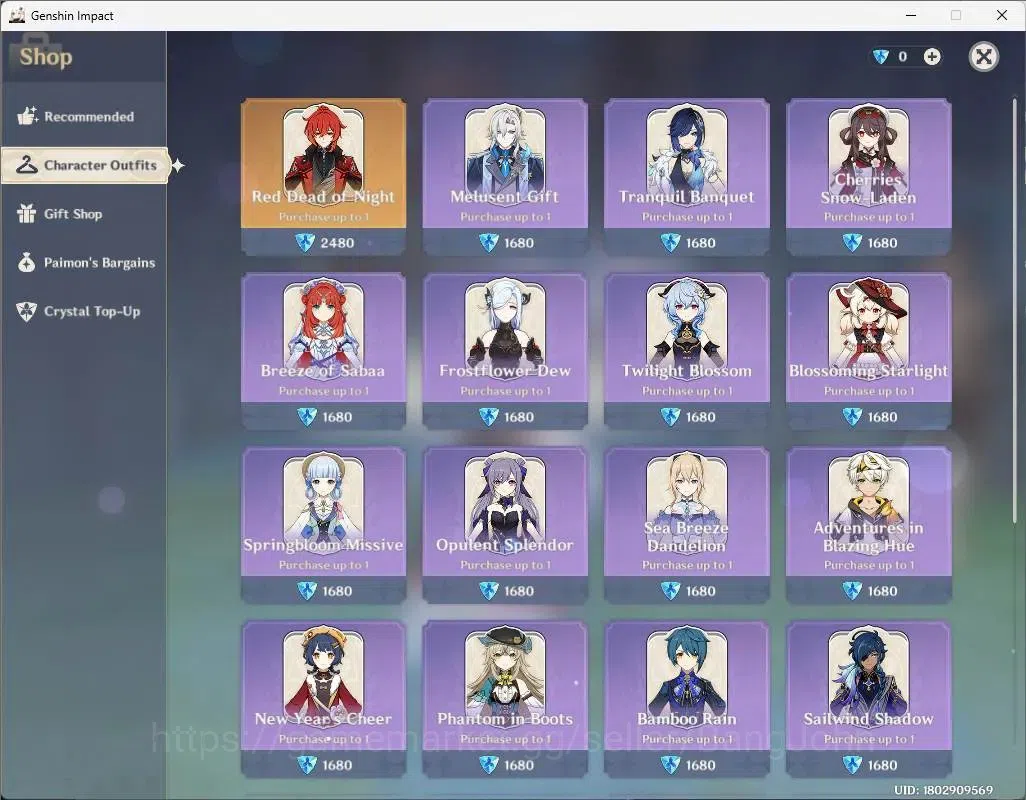Close the shop with the round X button

[x=983, y=57]
